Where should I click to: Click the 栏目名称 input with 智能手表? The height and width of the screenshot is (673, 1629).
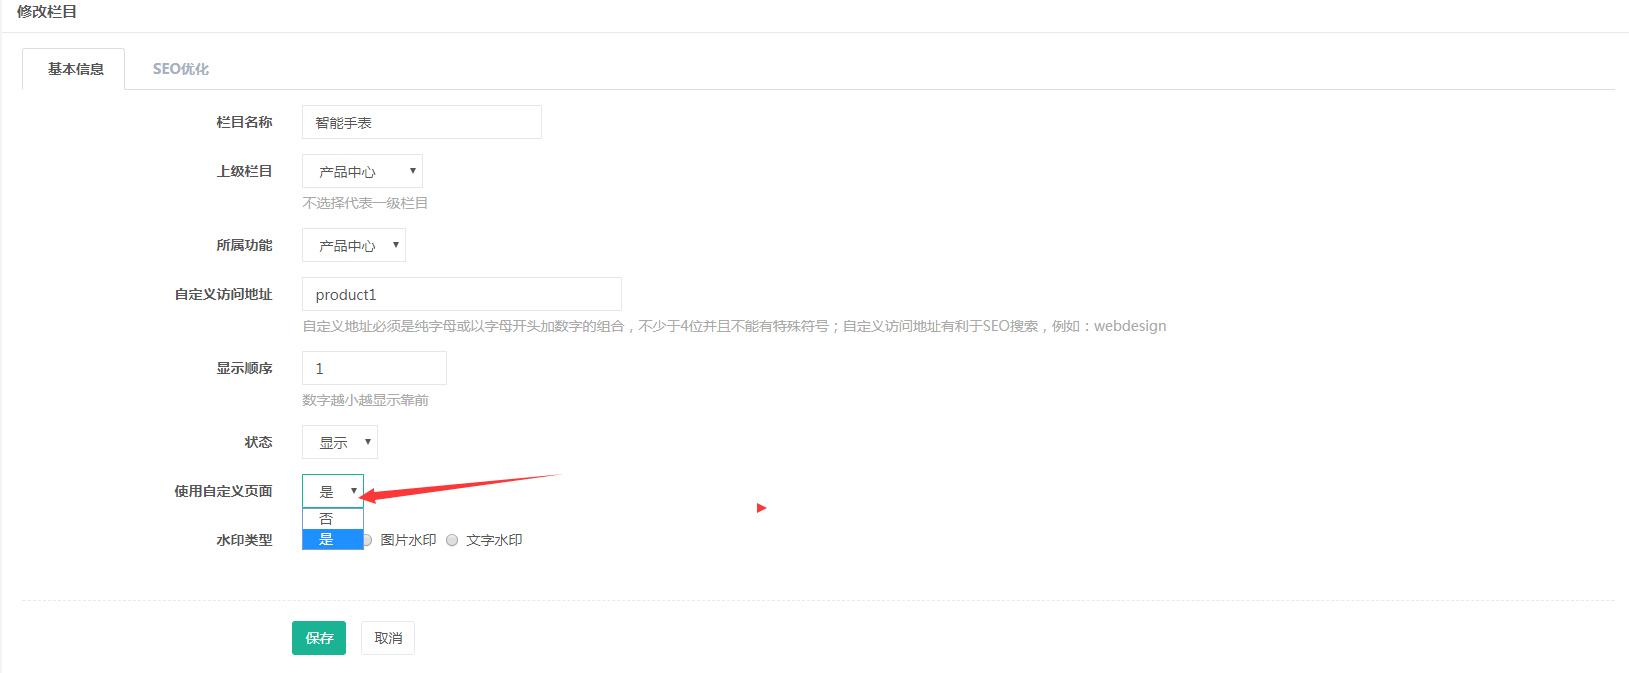[421, 122]
